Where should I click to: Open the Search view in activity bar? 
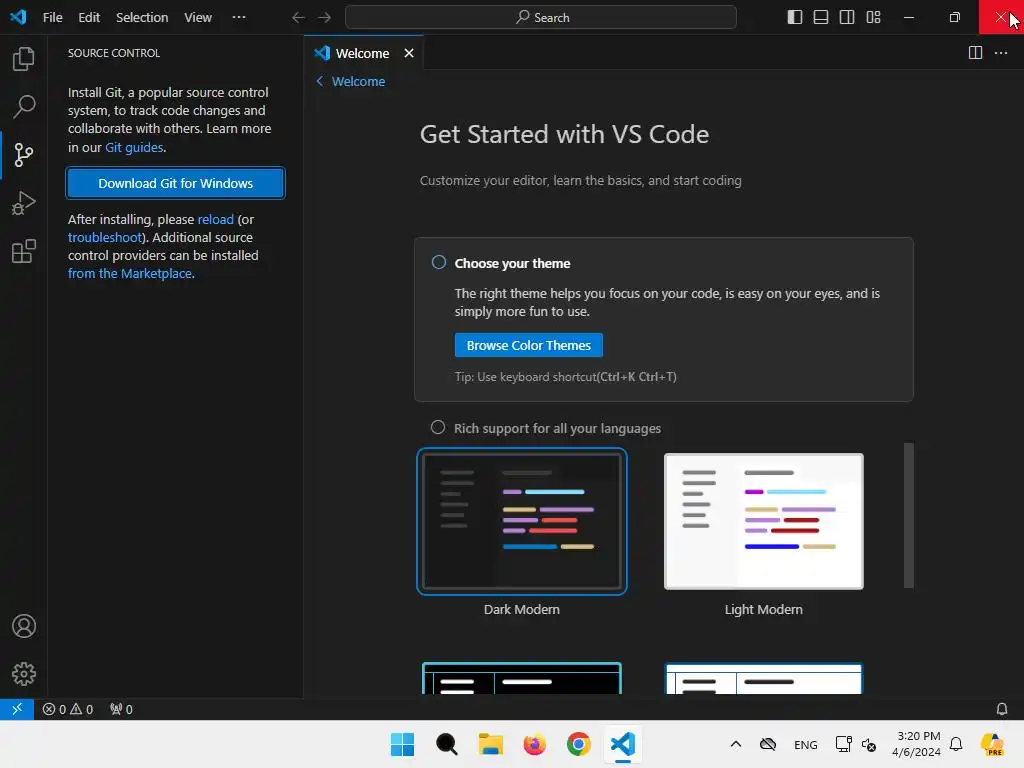[x=24, y=106]
